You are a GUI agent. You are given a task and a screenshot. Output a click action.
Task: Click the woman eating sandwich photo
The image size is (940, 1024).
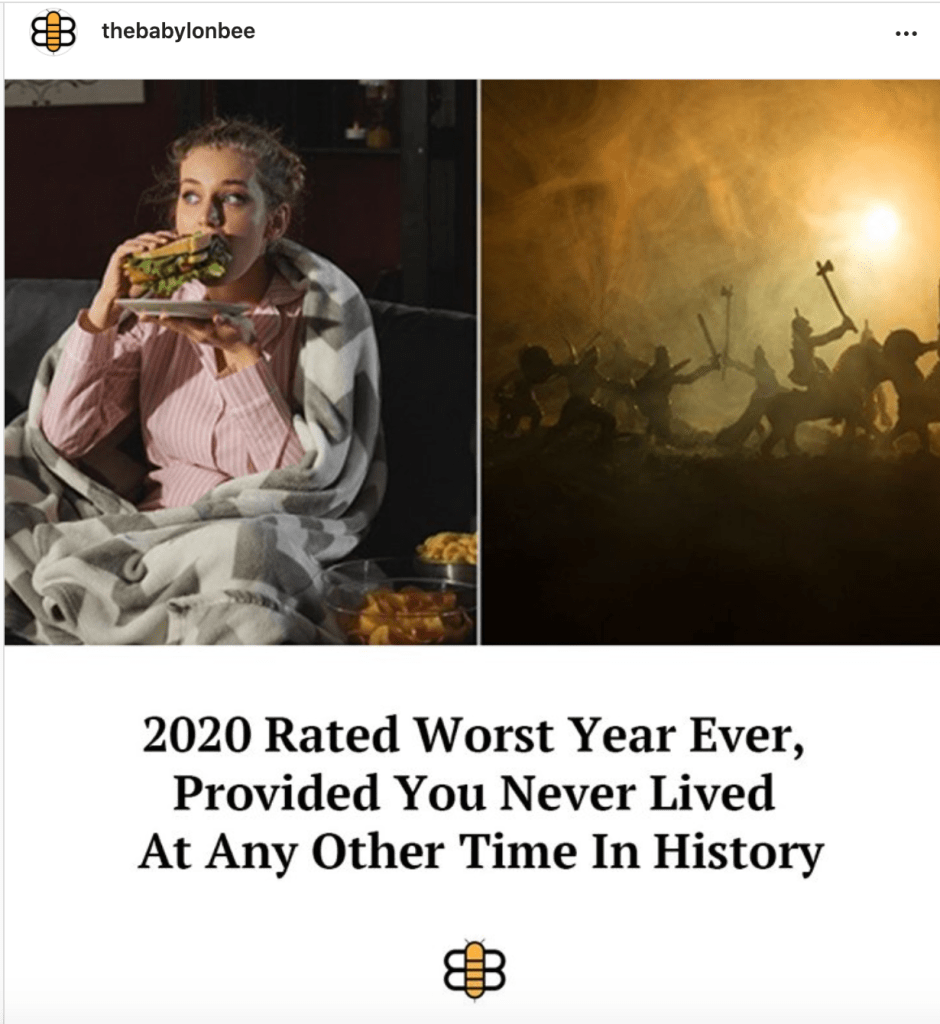[240, 362]
